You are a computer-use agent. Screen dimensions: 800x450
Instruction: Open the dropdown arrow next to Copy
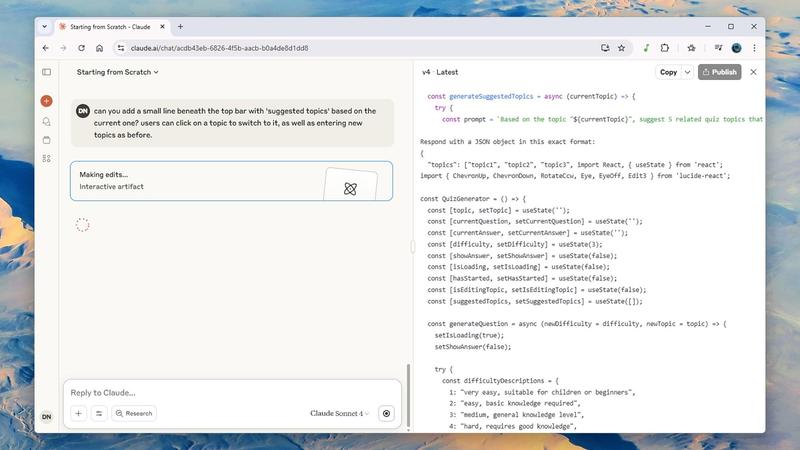686,72
